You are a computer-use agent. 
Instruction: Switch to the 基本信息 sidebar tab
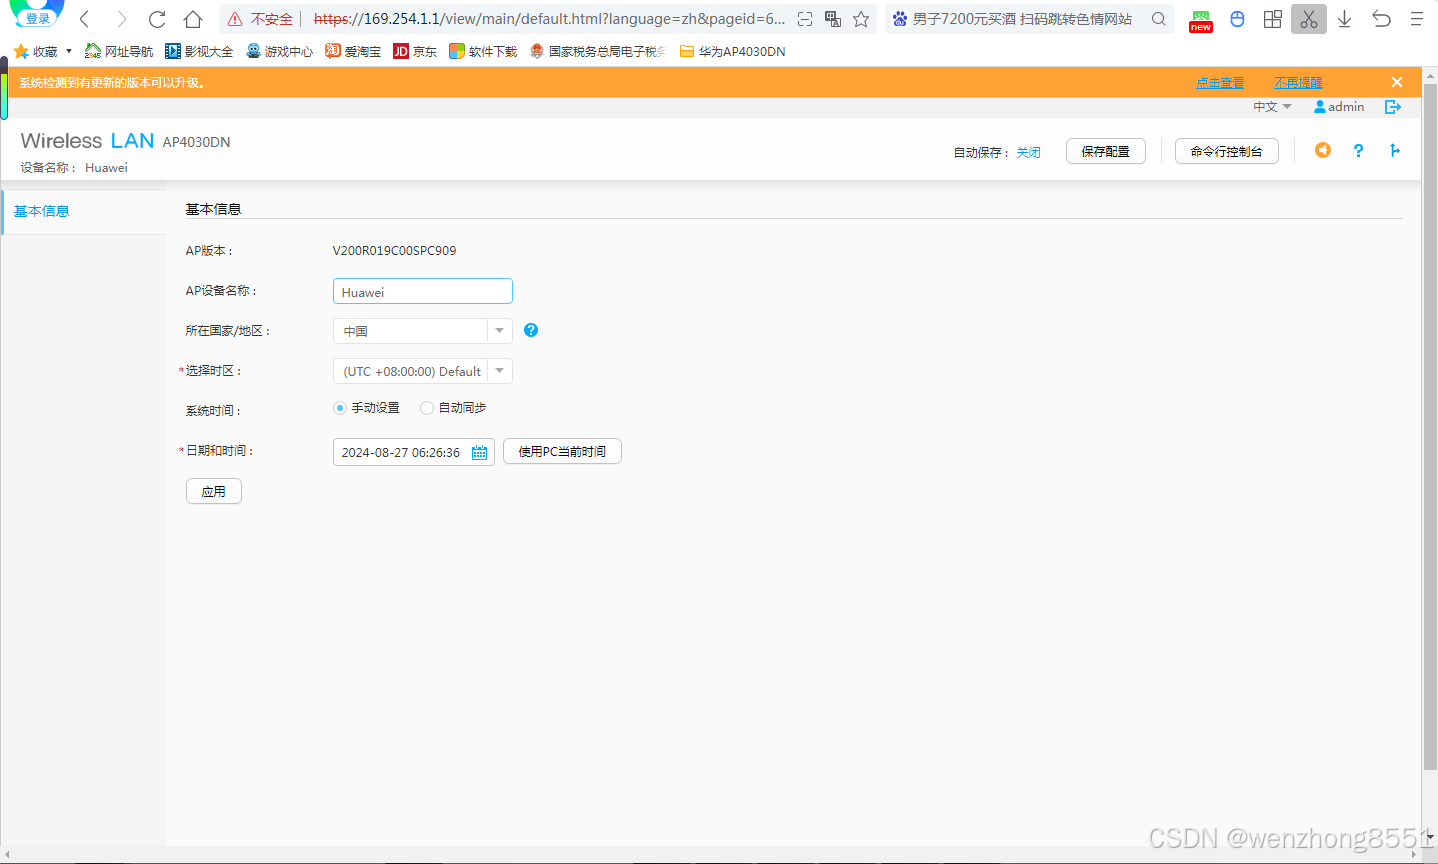41,211
